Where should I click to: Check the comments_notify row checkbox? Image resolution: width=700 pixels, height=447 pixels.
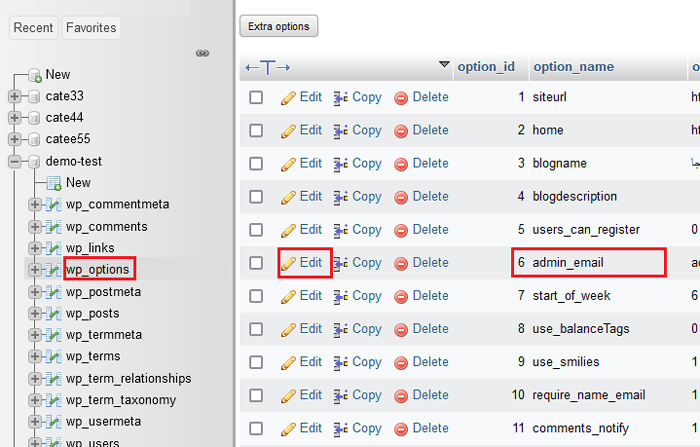point(256,428)
